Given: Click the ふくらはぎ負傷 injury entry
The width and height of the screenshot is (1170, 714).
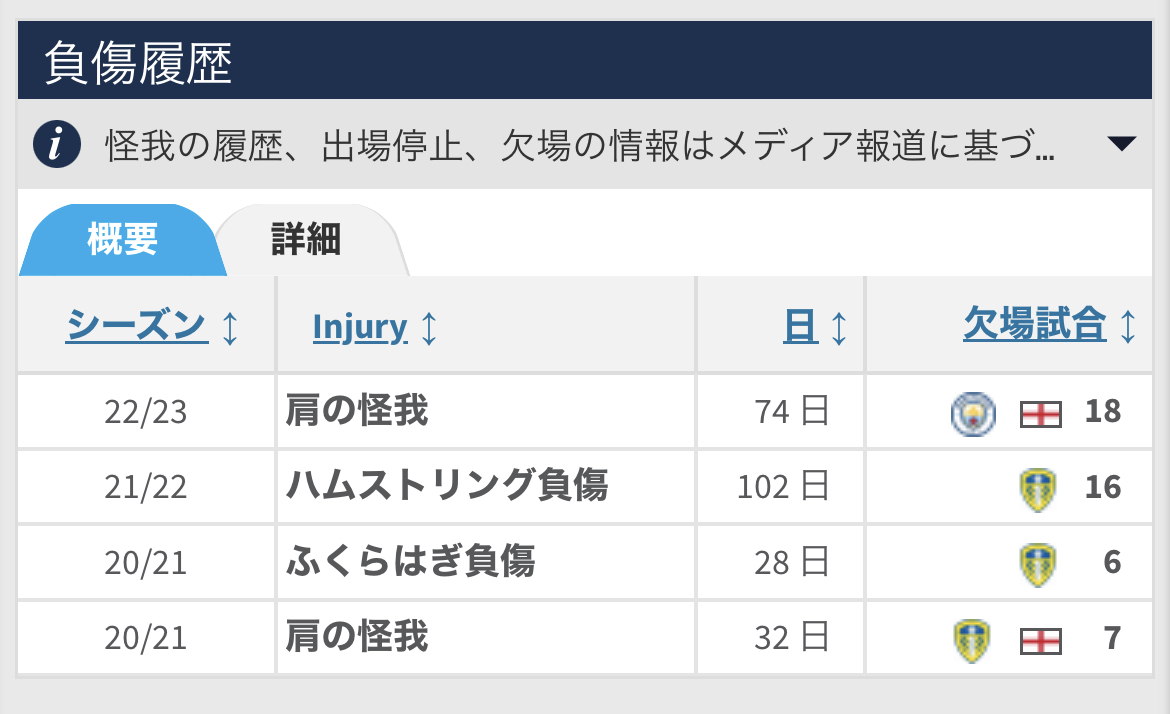Looking at the screenshot, I should pos(410,562).
